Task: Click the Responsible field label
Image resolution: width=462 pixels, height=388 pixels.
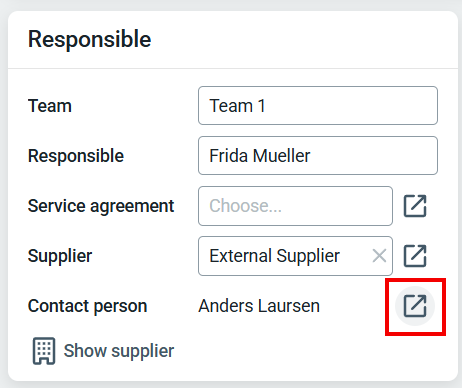Action: (x=76, y=156)
